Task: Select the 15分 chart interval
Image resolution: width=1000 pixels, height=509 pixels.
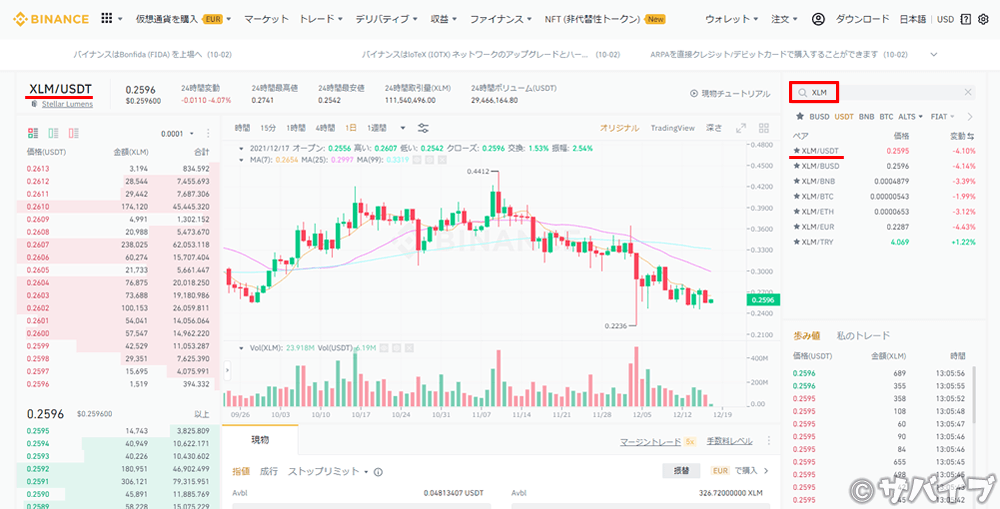Action: click(x=268, y=128)
